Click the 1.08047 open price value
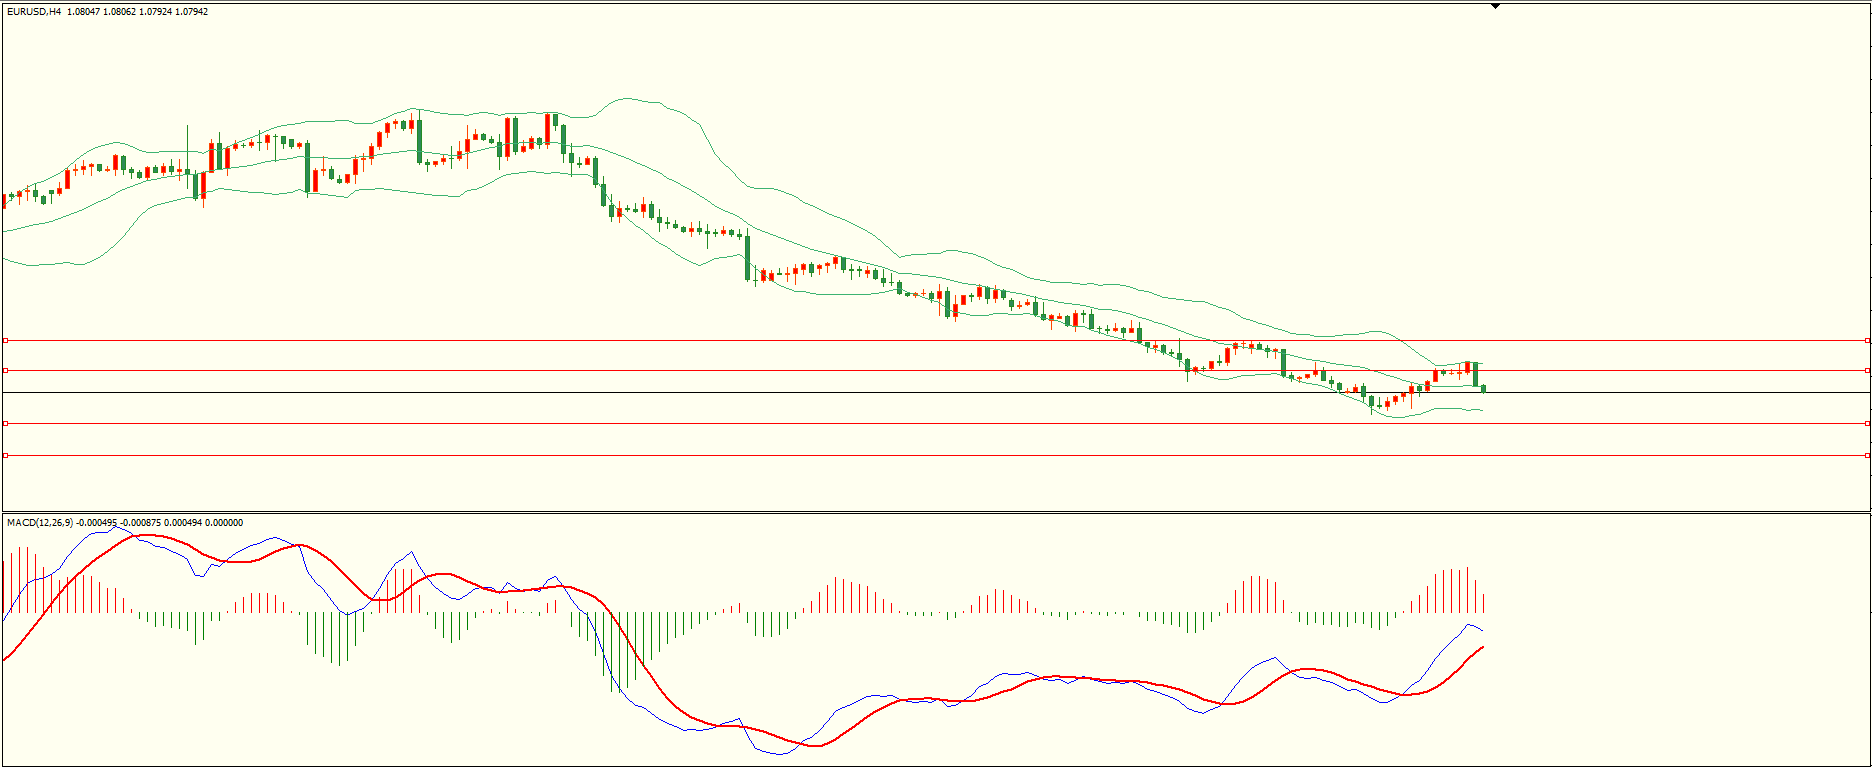This screenshot has height=767, width=1872. pos(84,12)
